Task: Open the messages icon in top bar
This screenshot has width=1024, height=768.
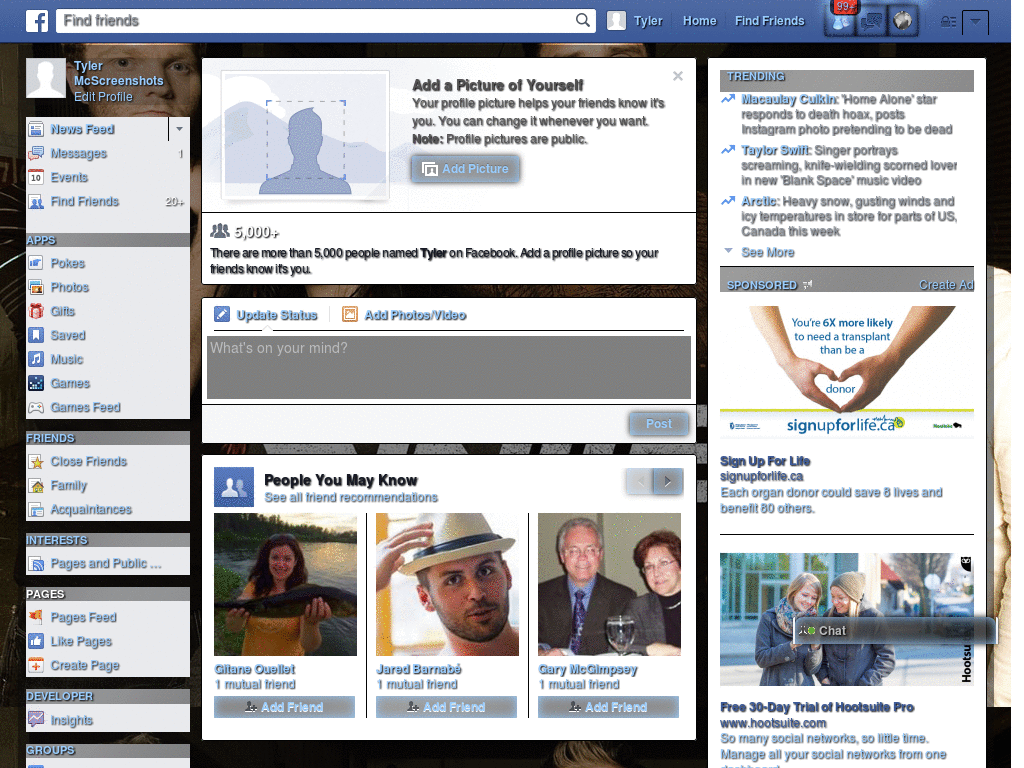Action: click(871, 22)
